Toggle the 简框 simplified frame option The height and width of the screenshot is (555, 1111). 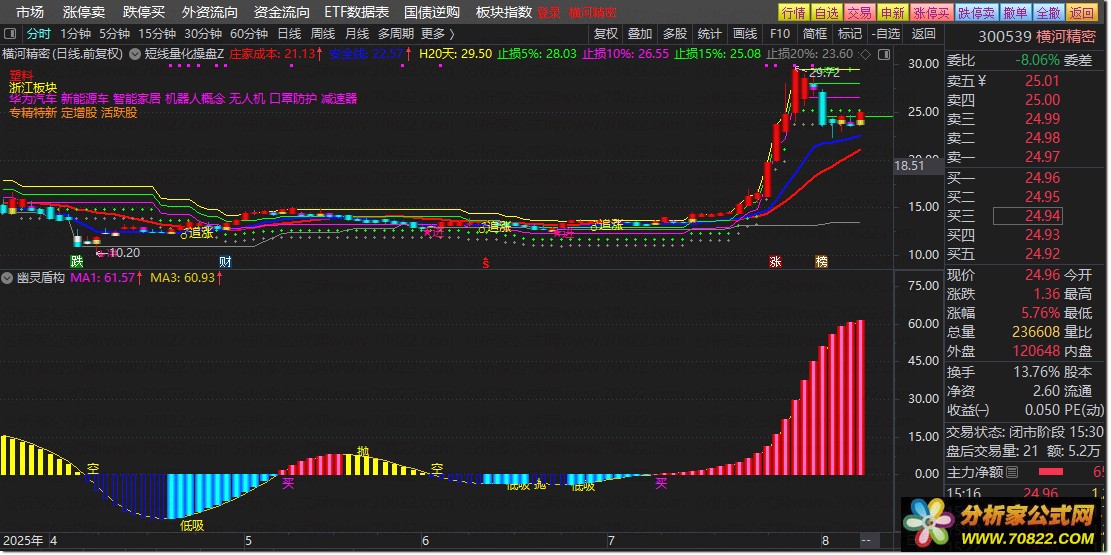pyautogui.click(x=815, y=33)
